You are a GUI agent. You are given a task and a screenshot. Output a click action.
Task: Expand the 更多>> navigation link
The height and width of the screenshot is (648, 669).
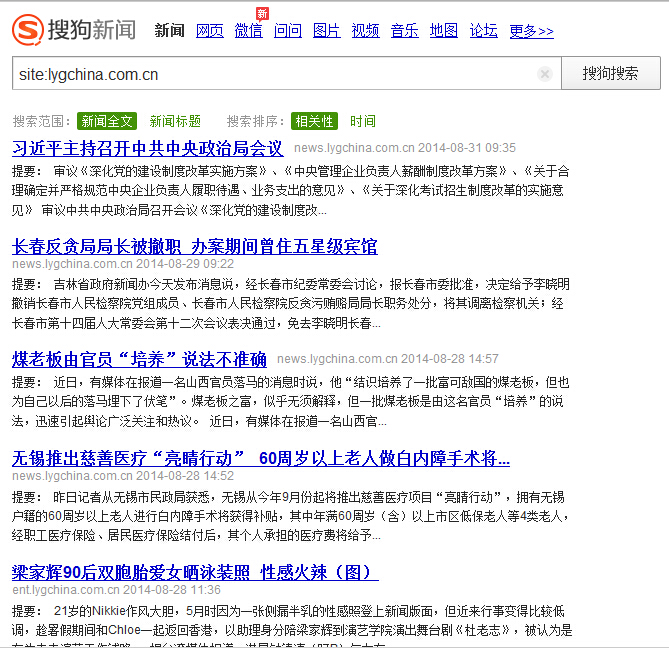click(x=532, y=31)
